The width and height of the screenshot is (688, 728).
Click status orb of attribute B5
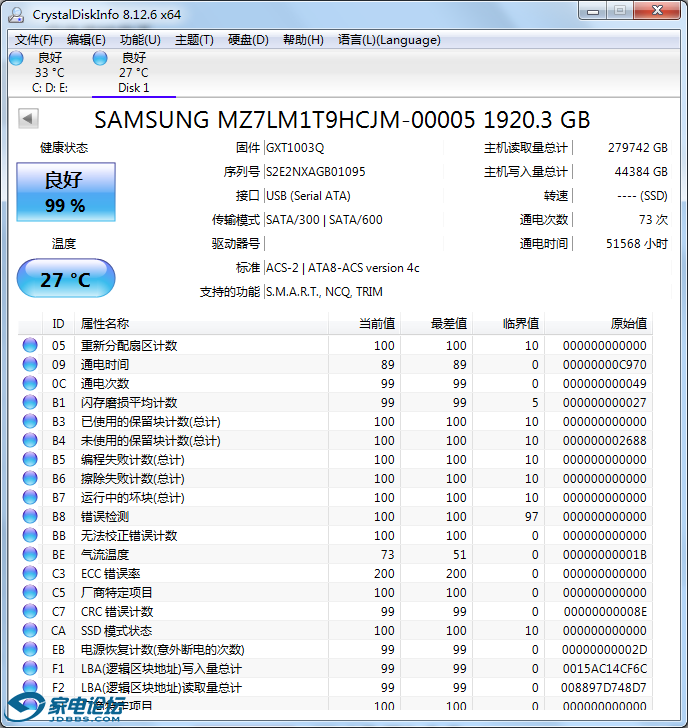pyautogui.click(x=30, y=459)
